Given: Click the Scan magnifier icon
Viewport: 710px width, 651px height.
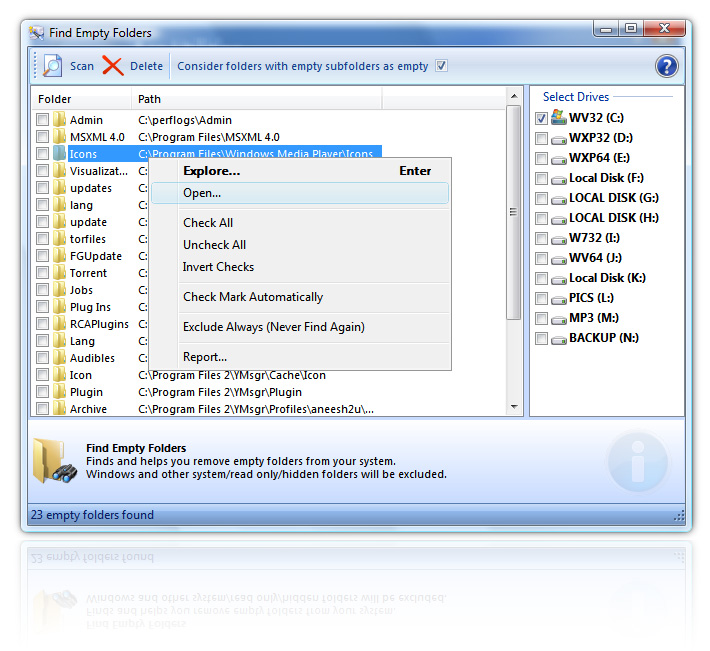Looking at the screenshot, I should [51, 67].
